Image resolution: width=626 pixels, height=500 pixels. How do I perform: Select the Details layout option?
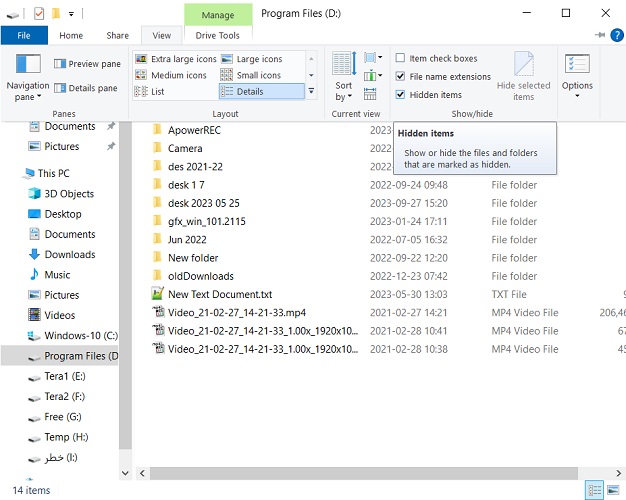[261, 91]
